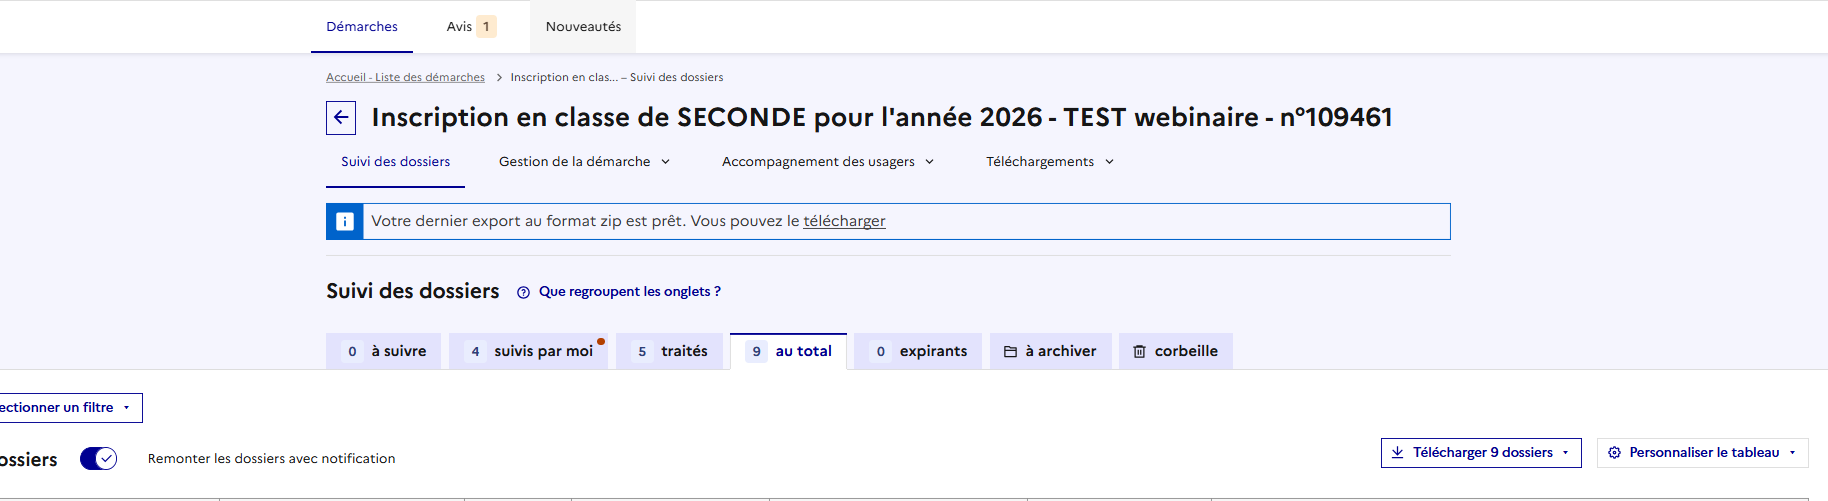Toggle 'Remonter les dossiers avec notification' switch

99,458
